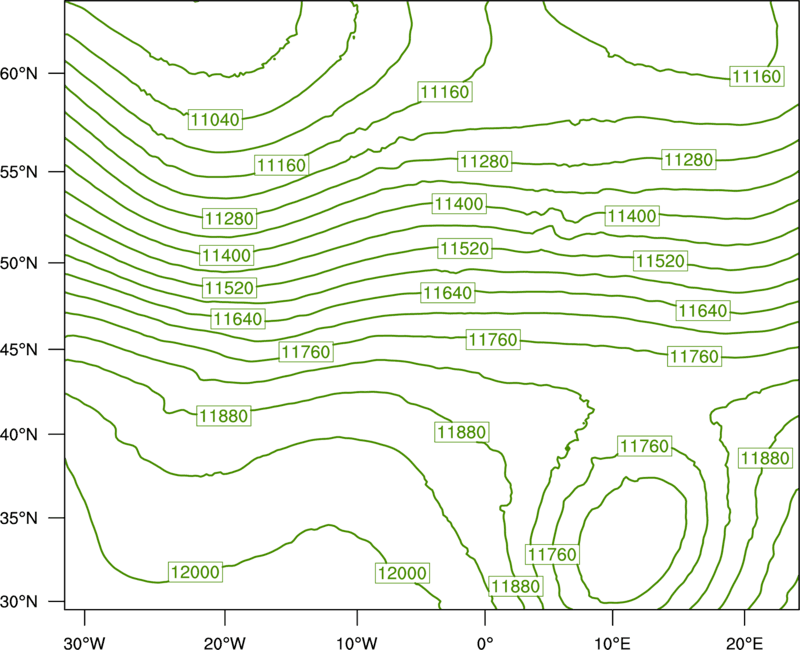Click the 0° longitude axis label
This screenshot has height=650, width=800.
485,643
